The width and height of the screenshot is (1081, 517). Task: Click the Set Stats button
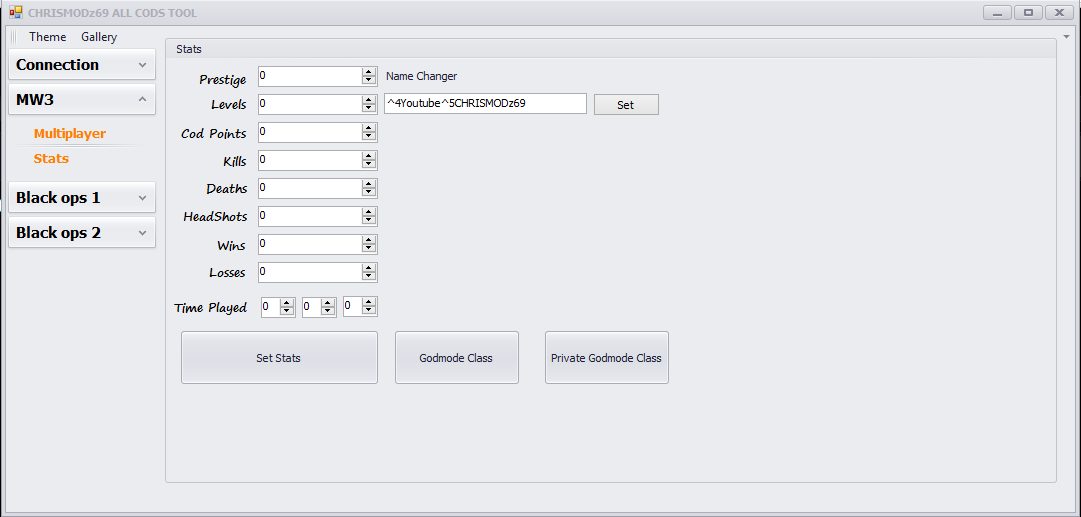point(279,358)
